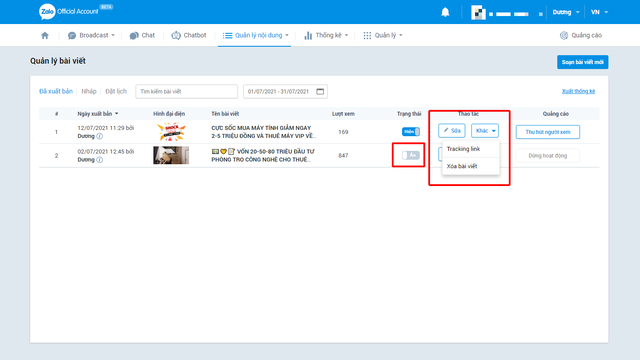
Task: Focus the Tìm kiếm bài viết field
Action: (187, 91)
